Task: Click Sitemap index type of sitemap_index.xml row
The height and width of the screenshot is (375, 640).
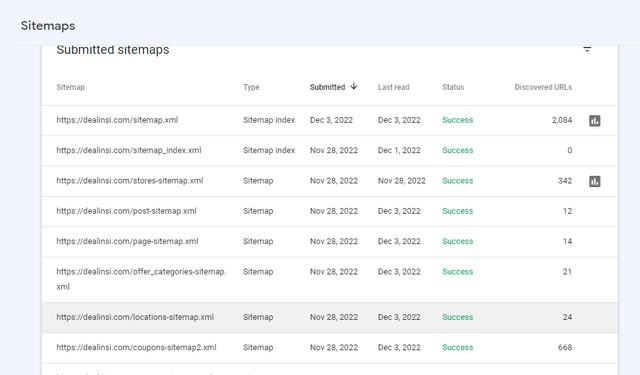Action: [269, 150]
